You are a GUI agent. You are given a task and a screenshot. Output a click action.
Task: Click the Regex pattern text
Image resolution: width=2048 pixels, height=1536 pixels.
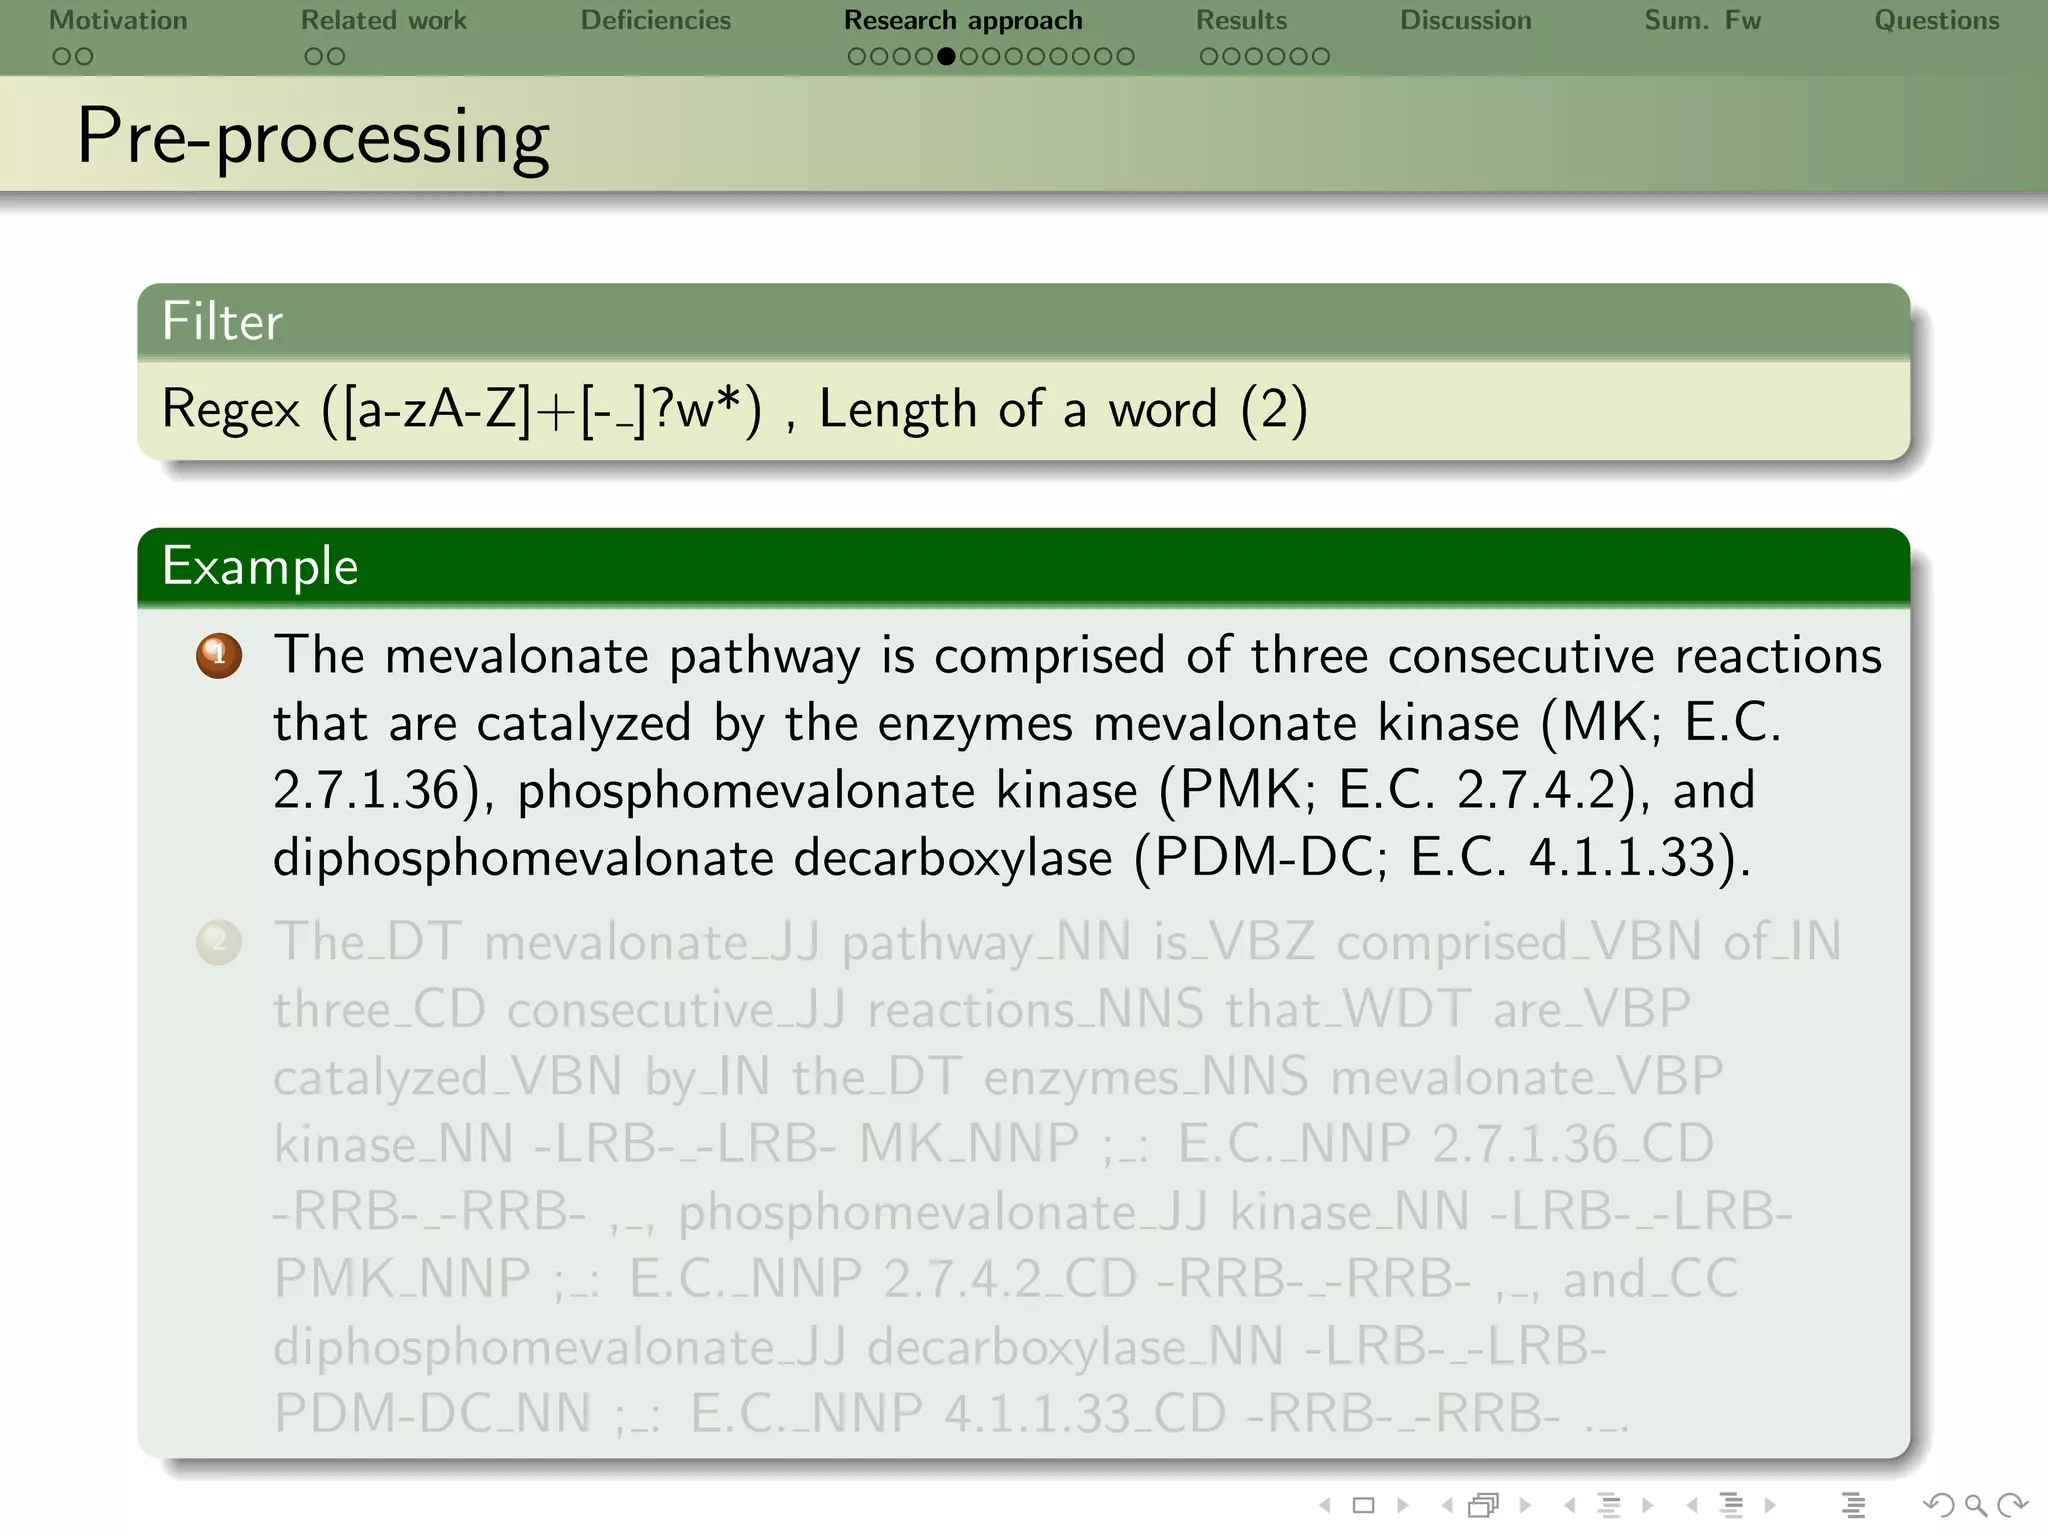click(462, 409)
